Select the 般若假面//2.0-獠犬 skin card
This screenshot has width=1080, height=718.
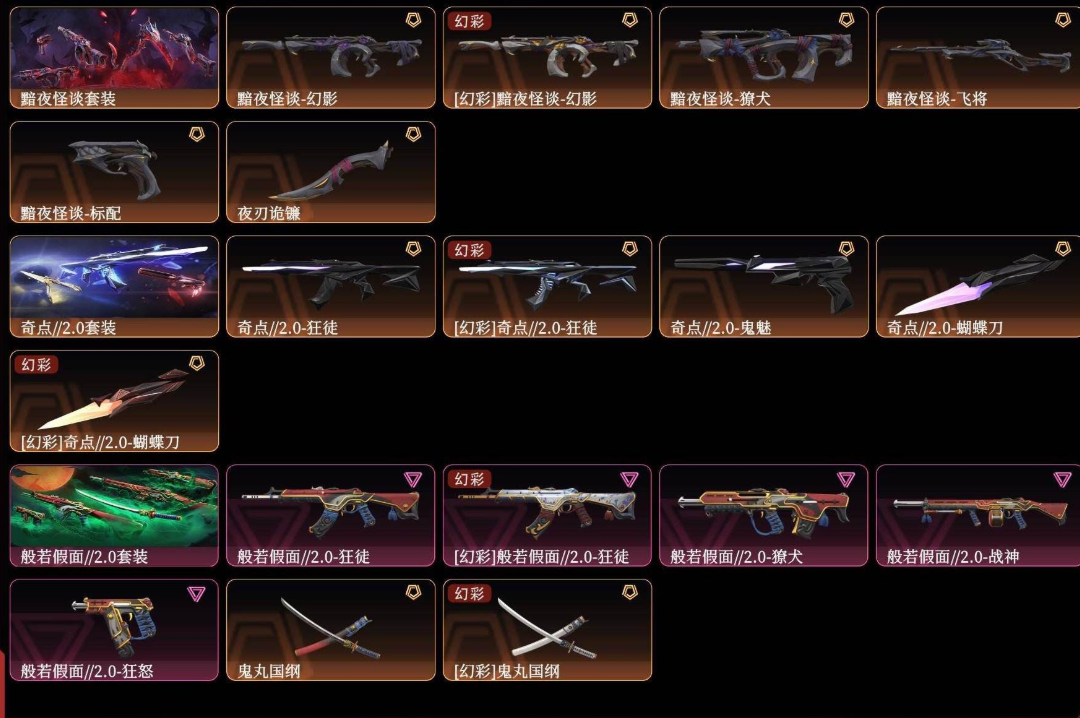pyautogui.click(x=764, y=515)
